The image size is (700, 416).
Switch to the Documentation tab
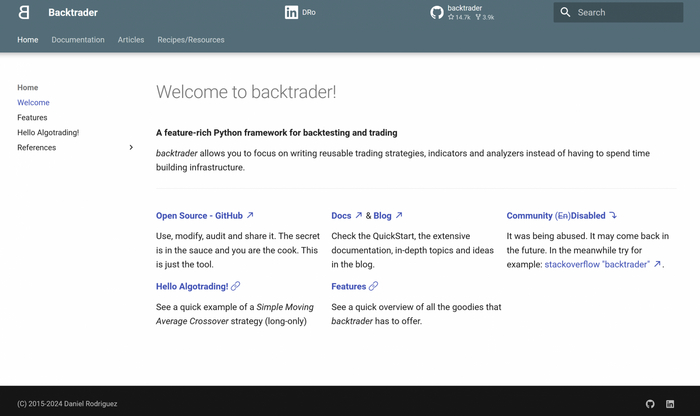pos(78,40)
